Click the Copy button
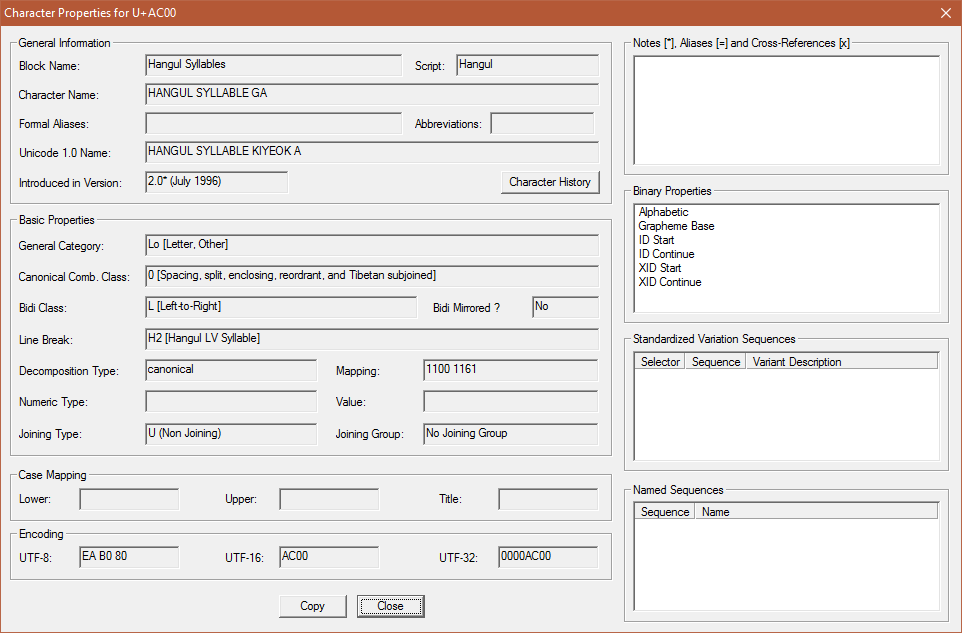 point(312,606)
